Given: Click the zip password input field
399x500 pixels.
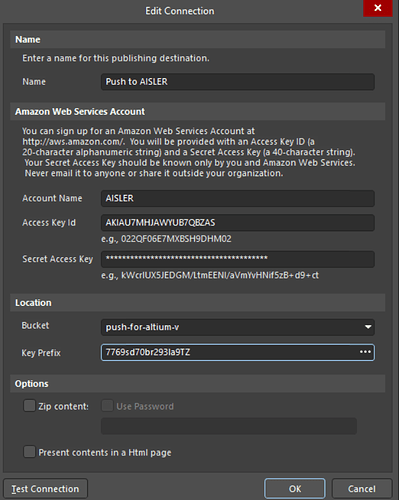Looking at the screenshot, I should pyautogui.click(x=229, y=426).
